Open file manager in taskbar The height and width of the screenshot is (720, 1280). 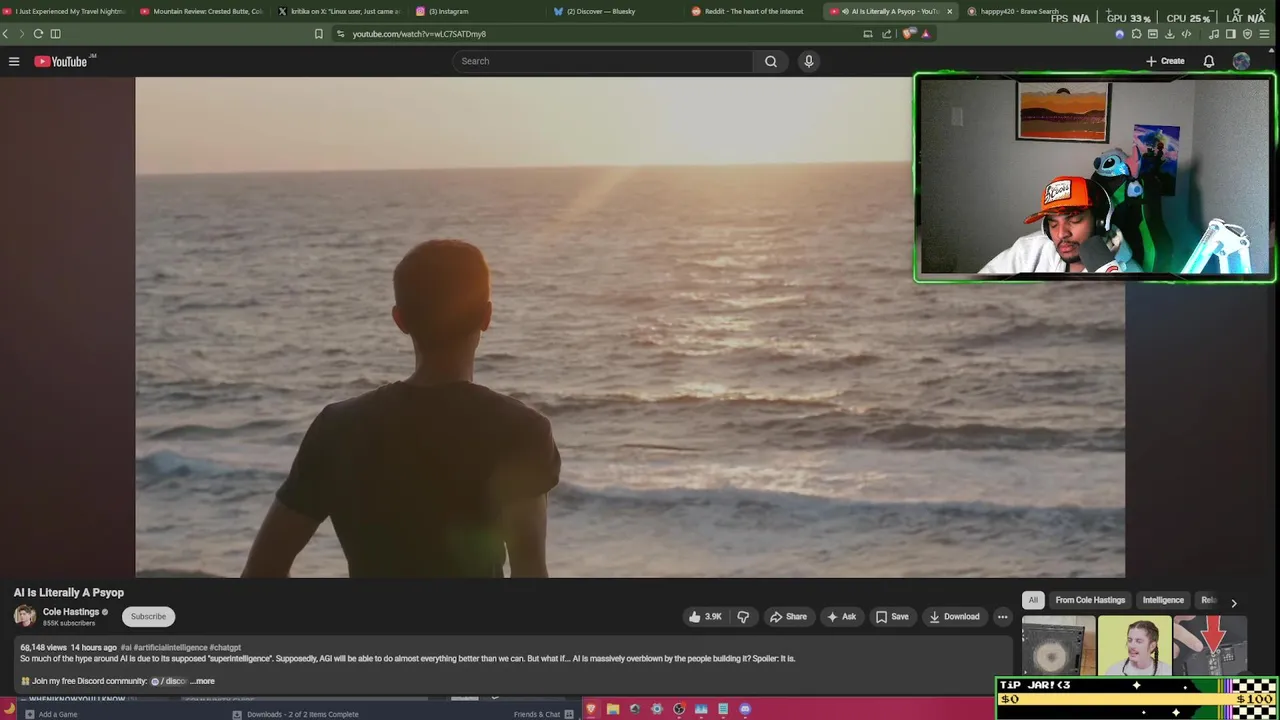613,709
